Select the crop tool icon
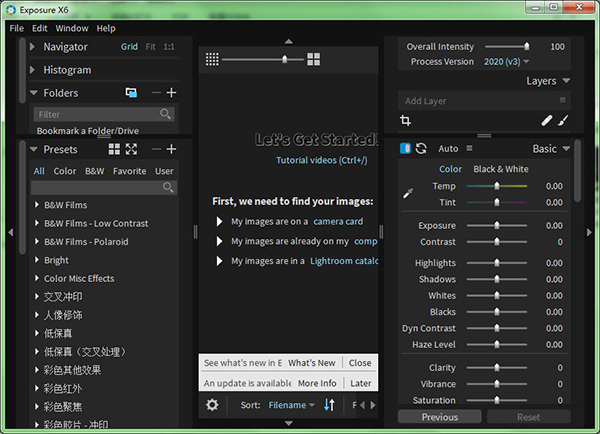The image size is (600, 434). (405, 121)
